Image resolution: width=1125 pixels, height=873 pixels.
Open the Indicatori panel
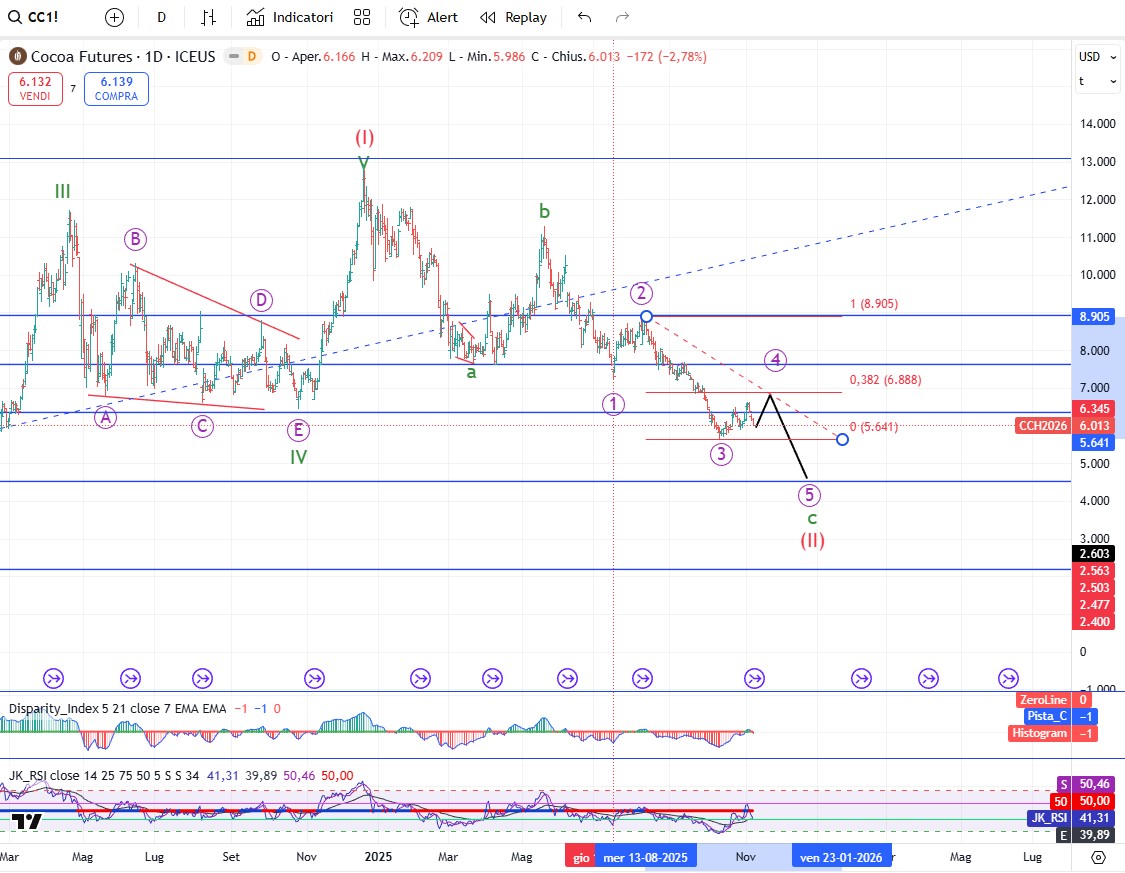point(290,17)
